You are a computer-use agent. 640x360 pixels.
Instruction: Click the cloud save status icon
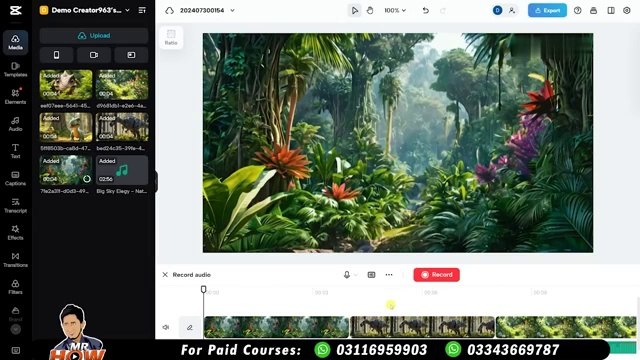point(169,11)
